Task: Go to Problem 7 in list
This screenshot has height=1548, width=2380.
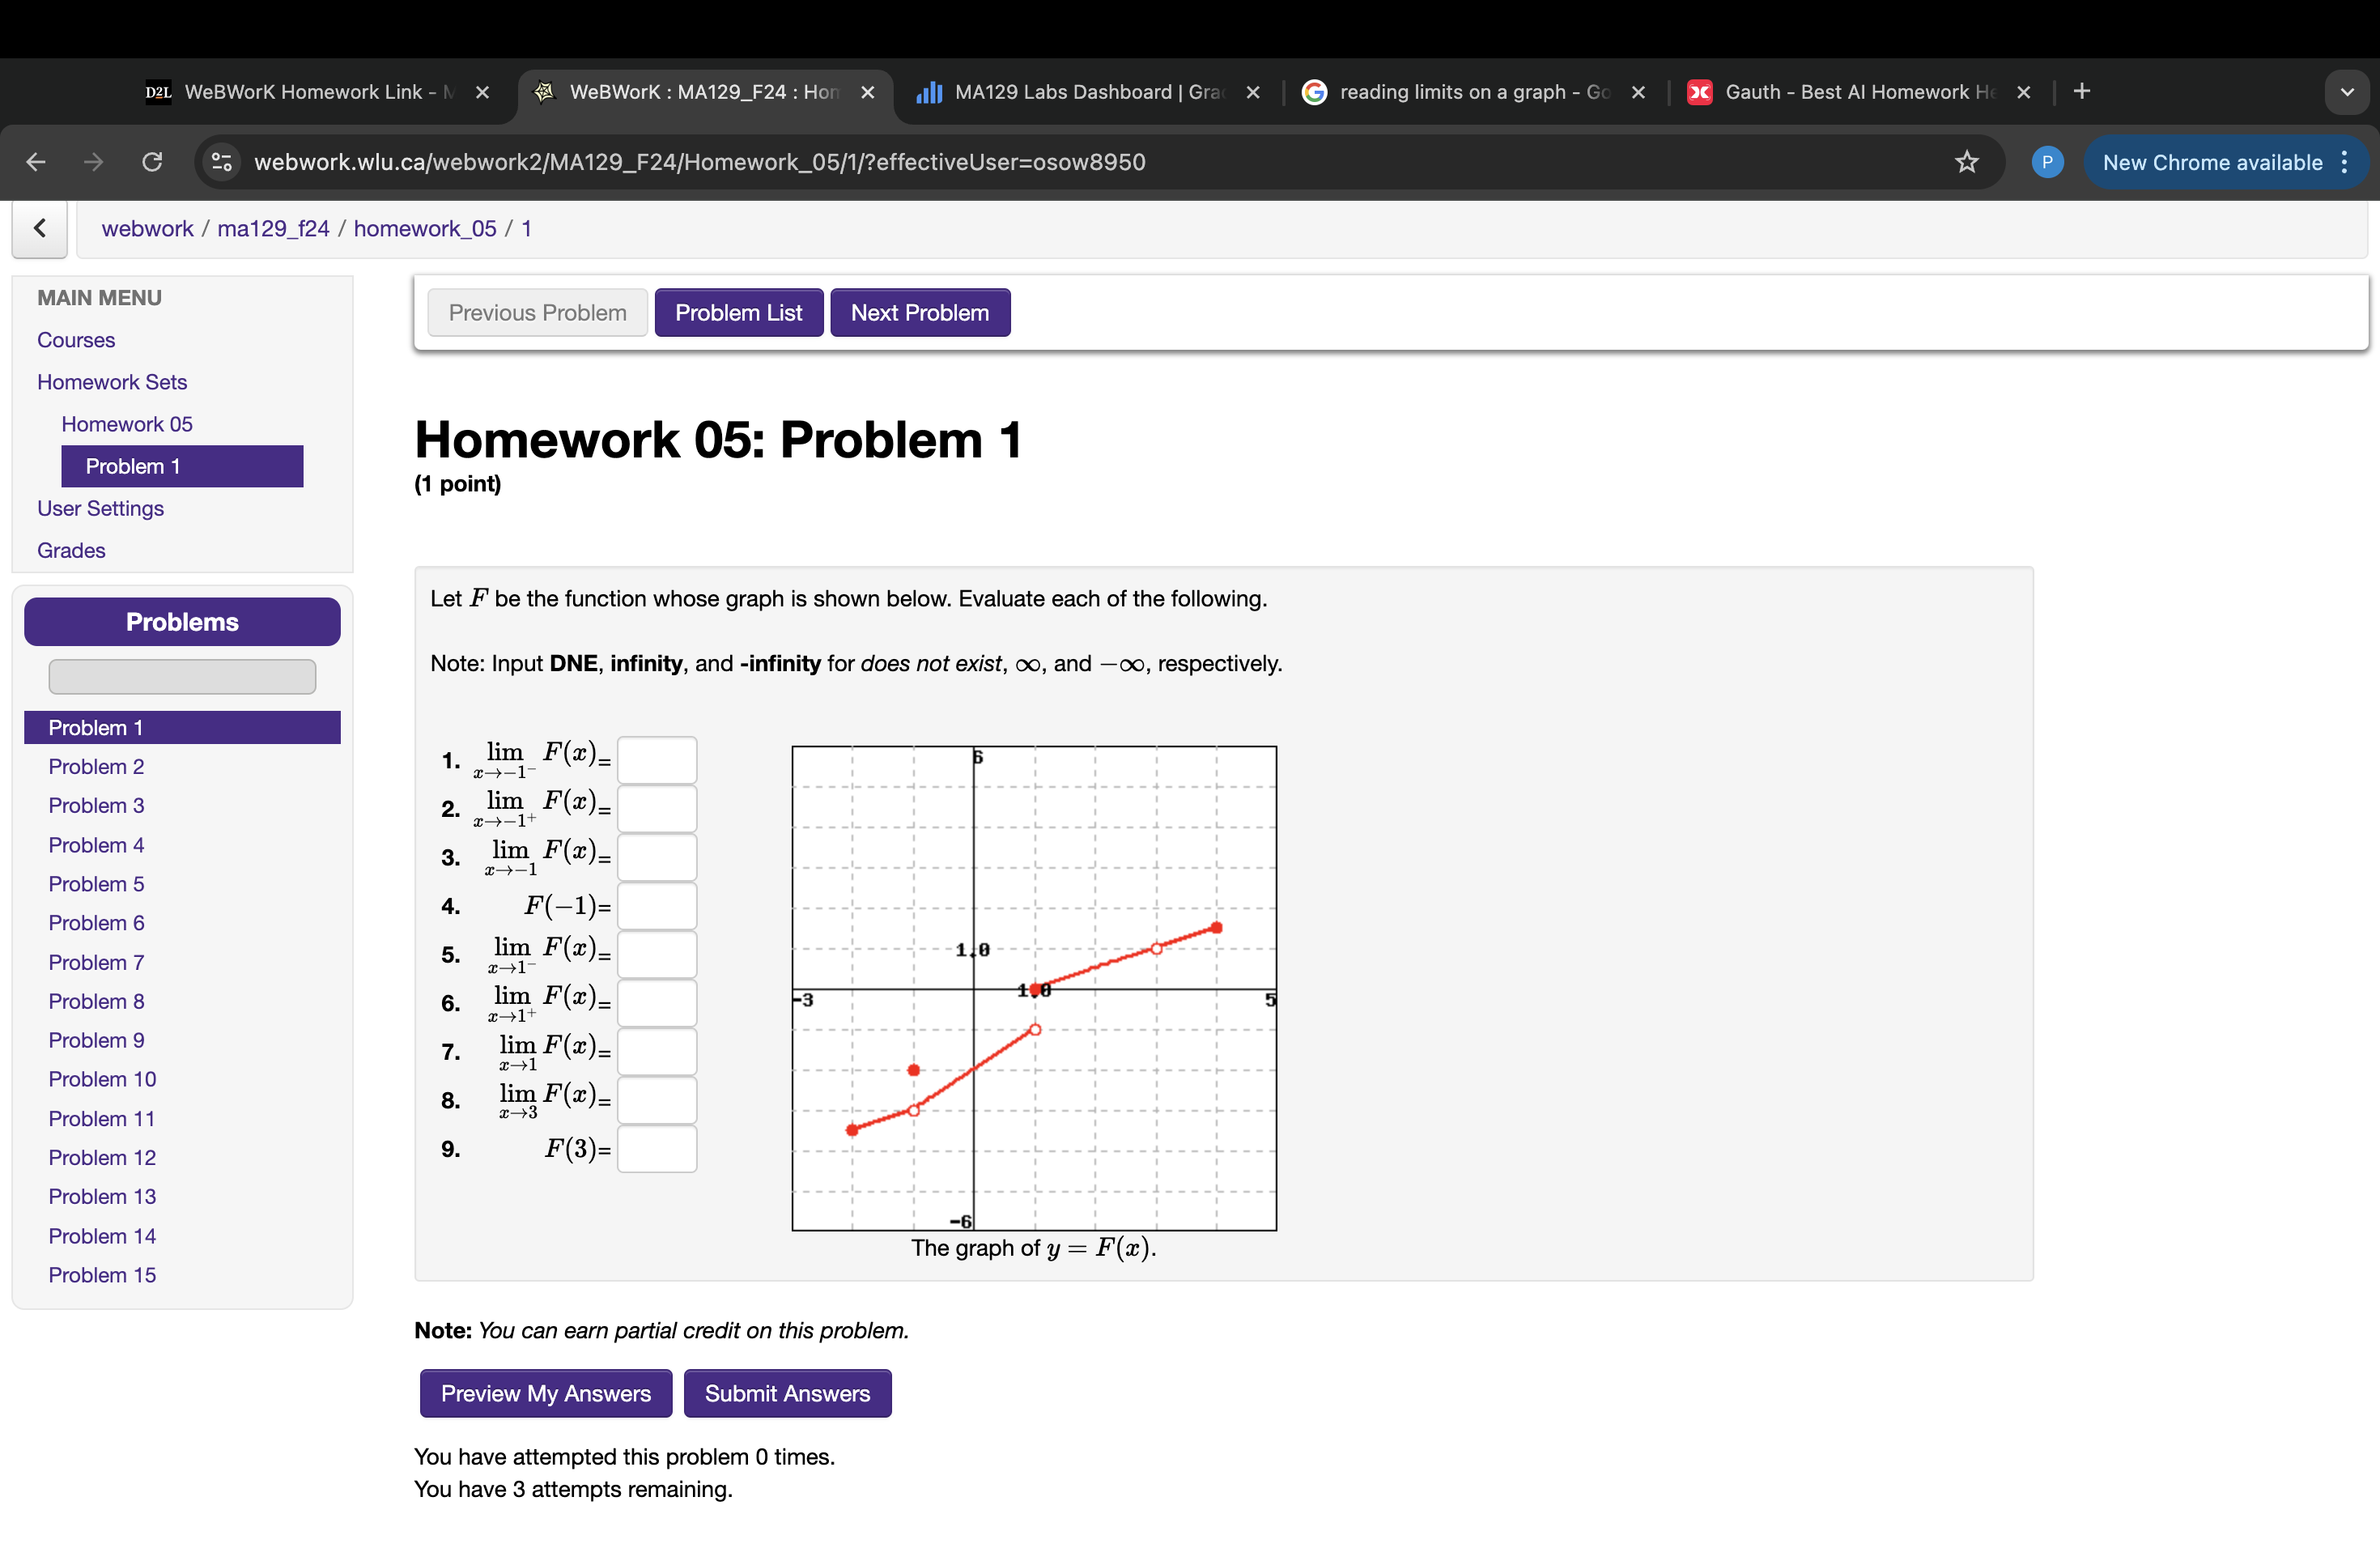Action: (96, 962)
